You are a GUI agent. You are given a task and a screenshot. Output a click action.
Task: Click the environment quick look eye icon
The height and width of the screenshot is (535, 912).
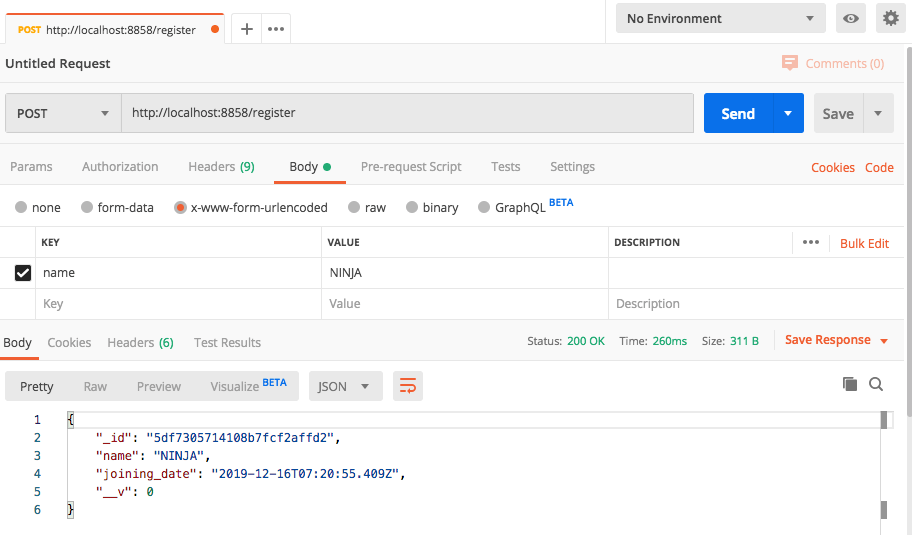point(851,18)
